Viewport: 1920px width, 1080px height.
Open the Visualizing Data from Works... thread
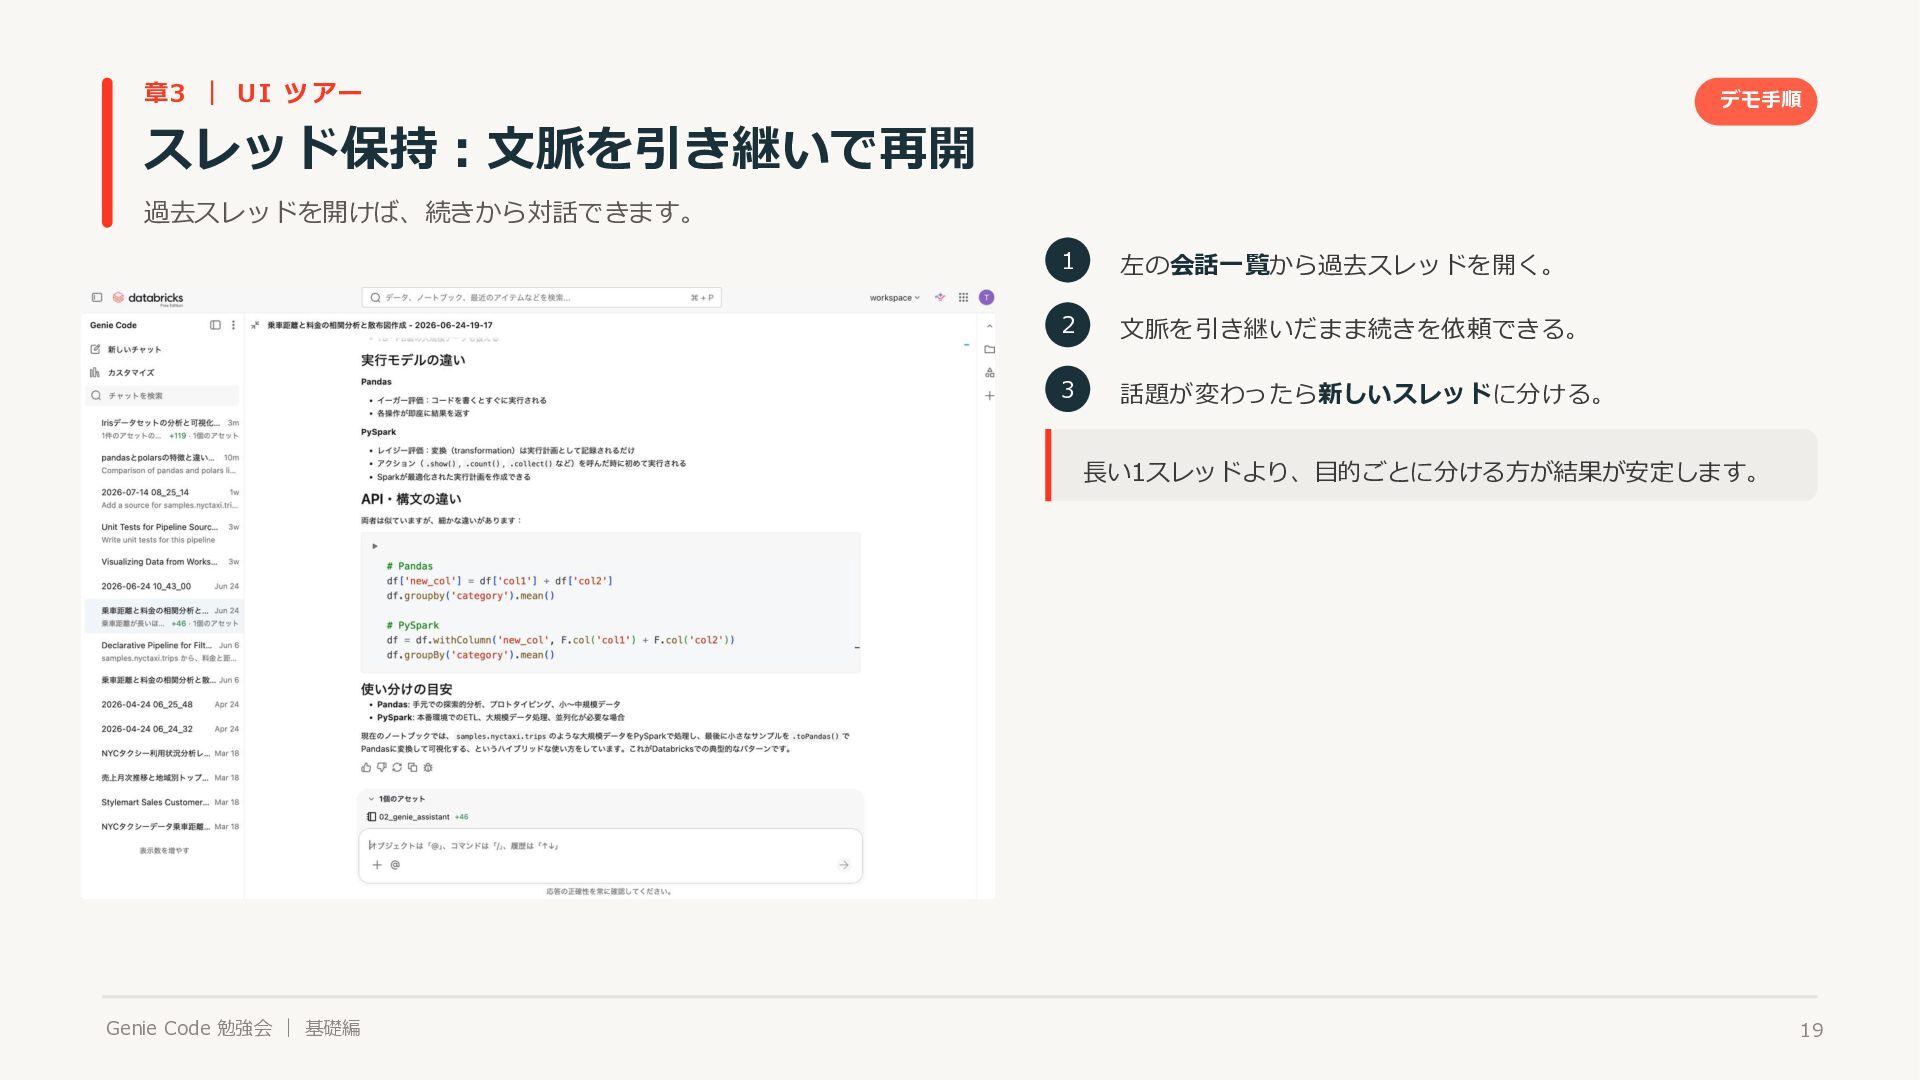[165, 562]
